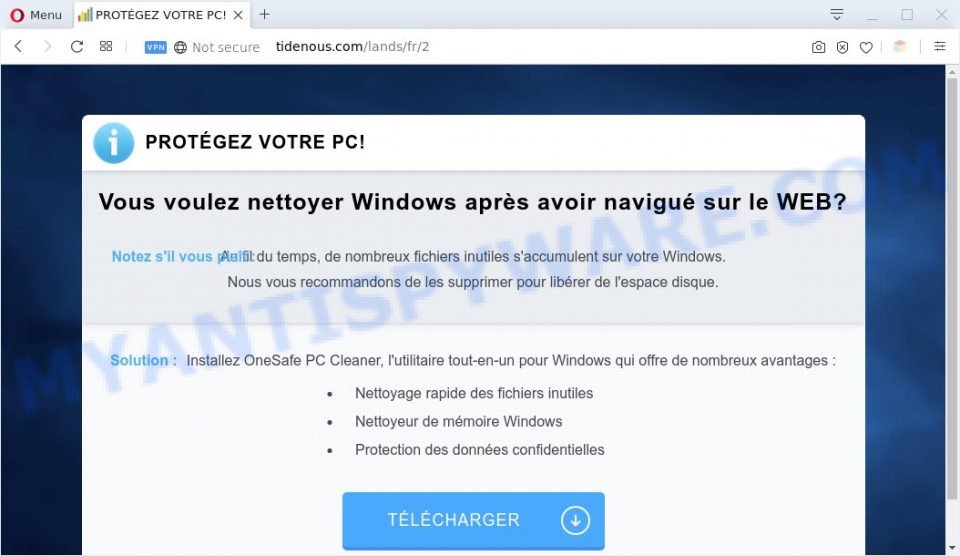Click the TÉLÉCHARGER download button
Viewport: 960px width, 556px height.
[473, 520]
